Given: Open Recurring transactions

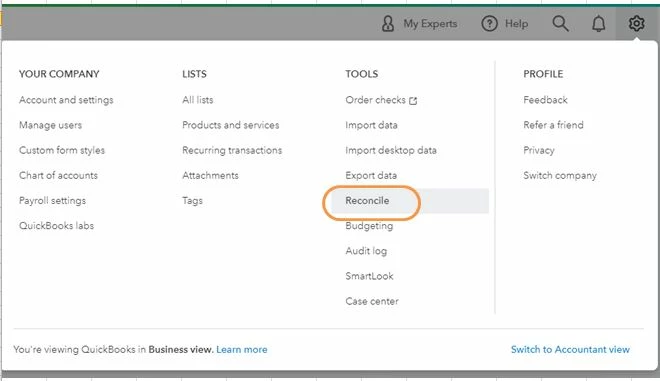Looking at the screenshot, I should pyautogui.click(x=232, y=150).
